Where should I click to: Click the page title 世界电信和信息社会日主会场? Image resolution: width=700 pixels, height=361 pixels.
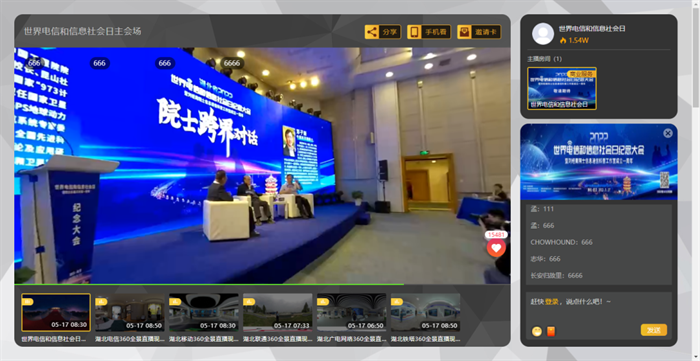coord(83,31)
